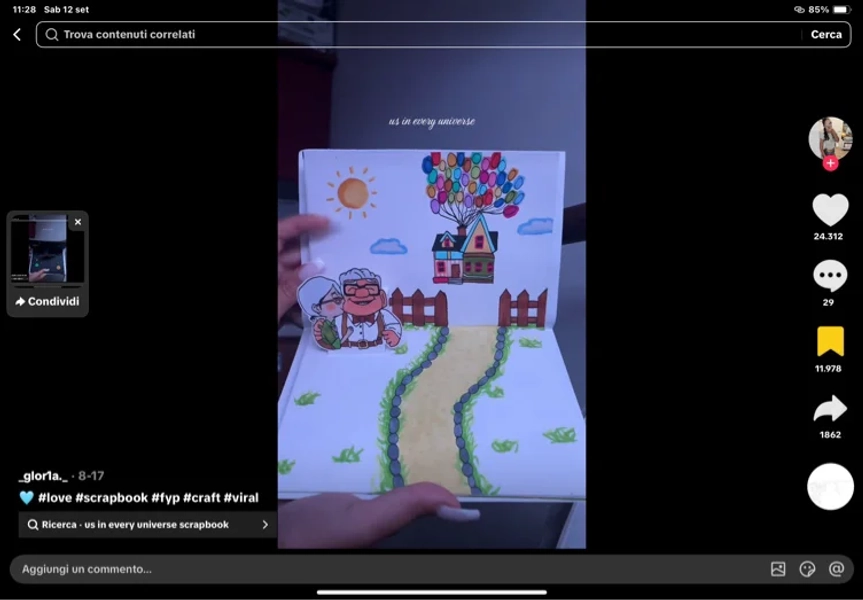Screen dimensions: 863x600
Task: Click the 1862 shares count
Action: point(830,435)
